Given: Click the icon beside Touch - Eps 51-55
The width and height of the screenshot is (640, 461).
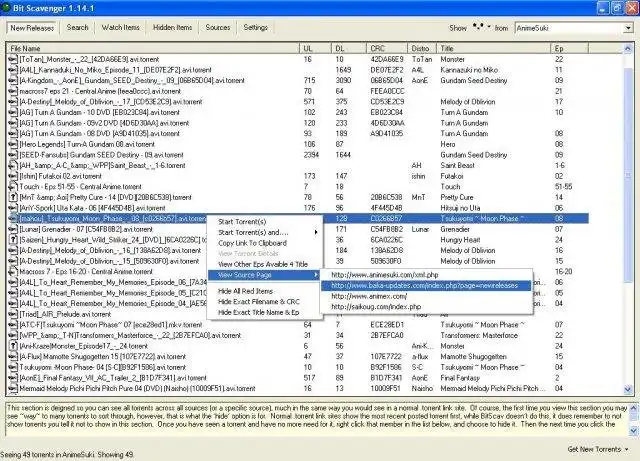Looking at the screenshot, I should tap(13, 187).
